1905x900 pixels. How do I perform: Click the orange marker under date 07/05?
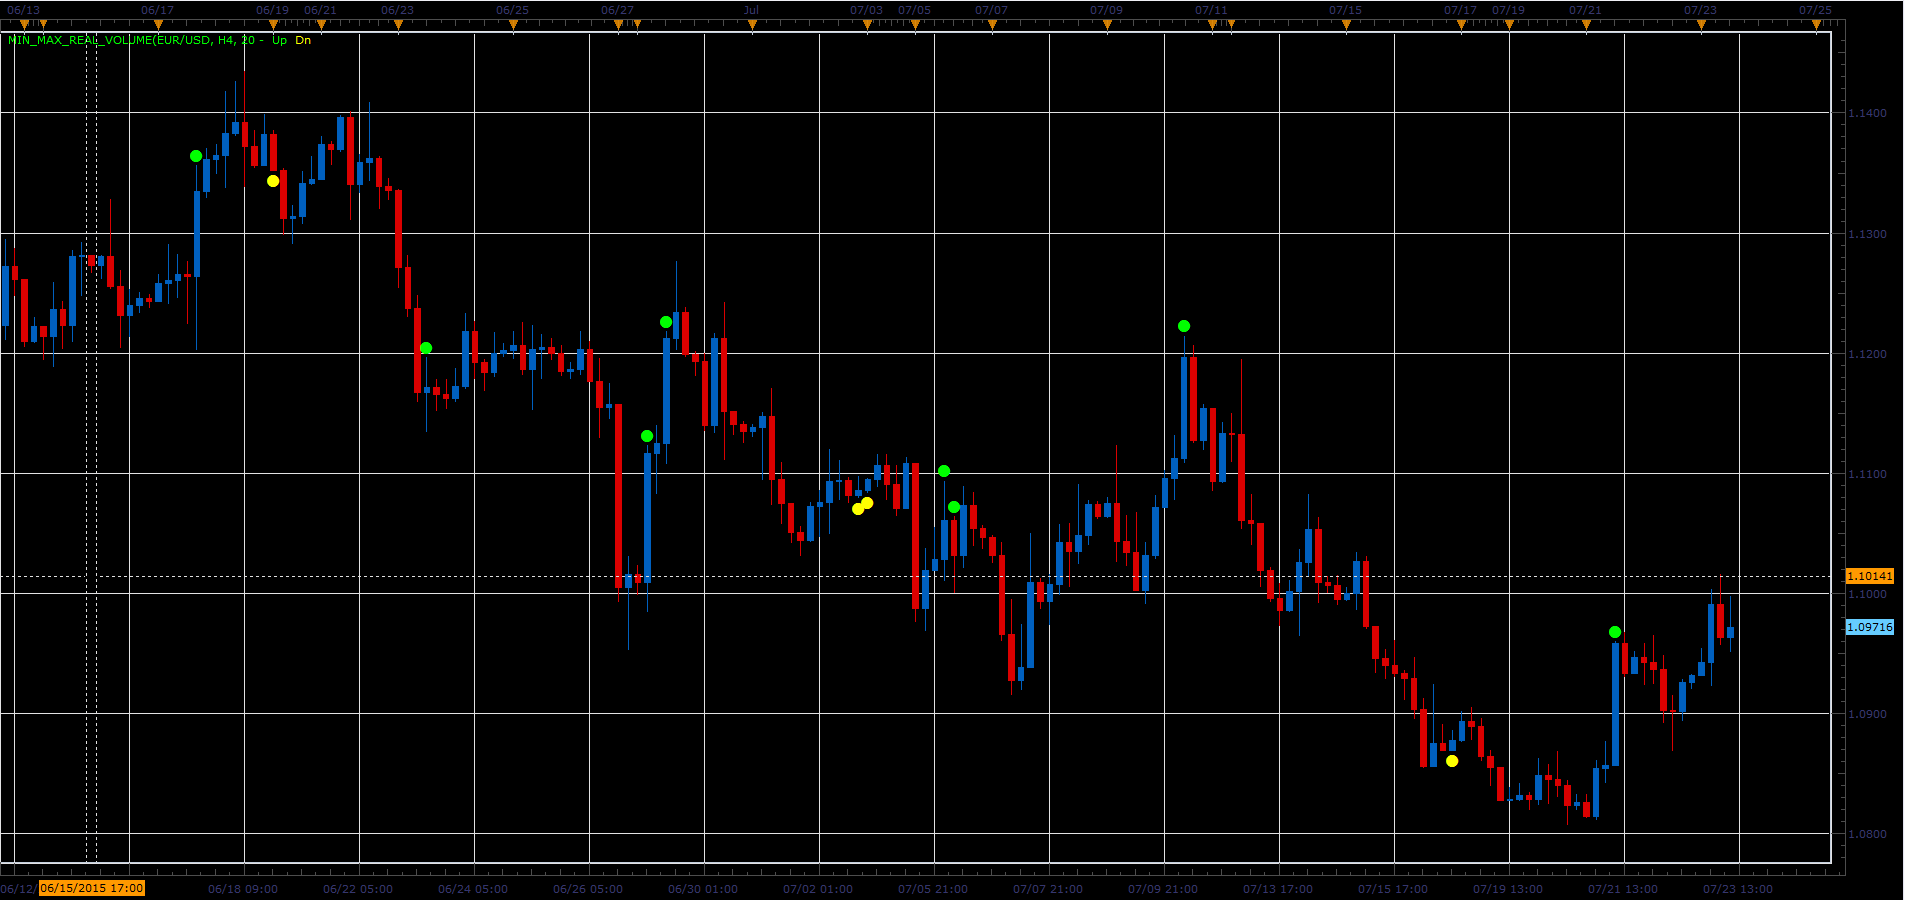click(915, 26)
